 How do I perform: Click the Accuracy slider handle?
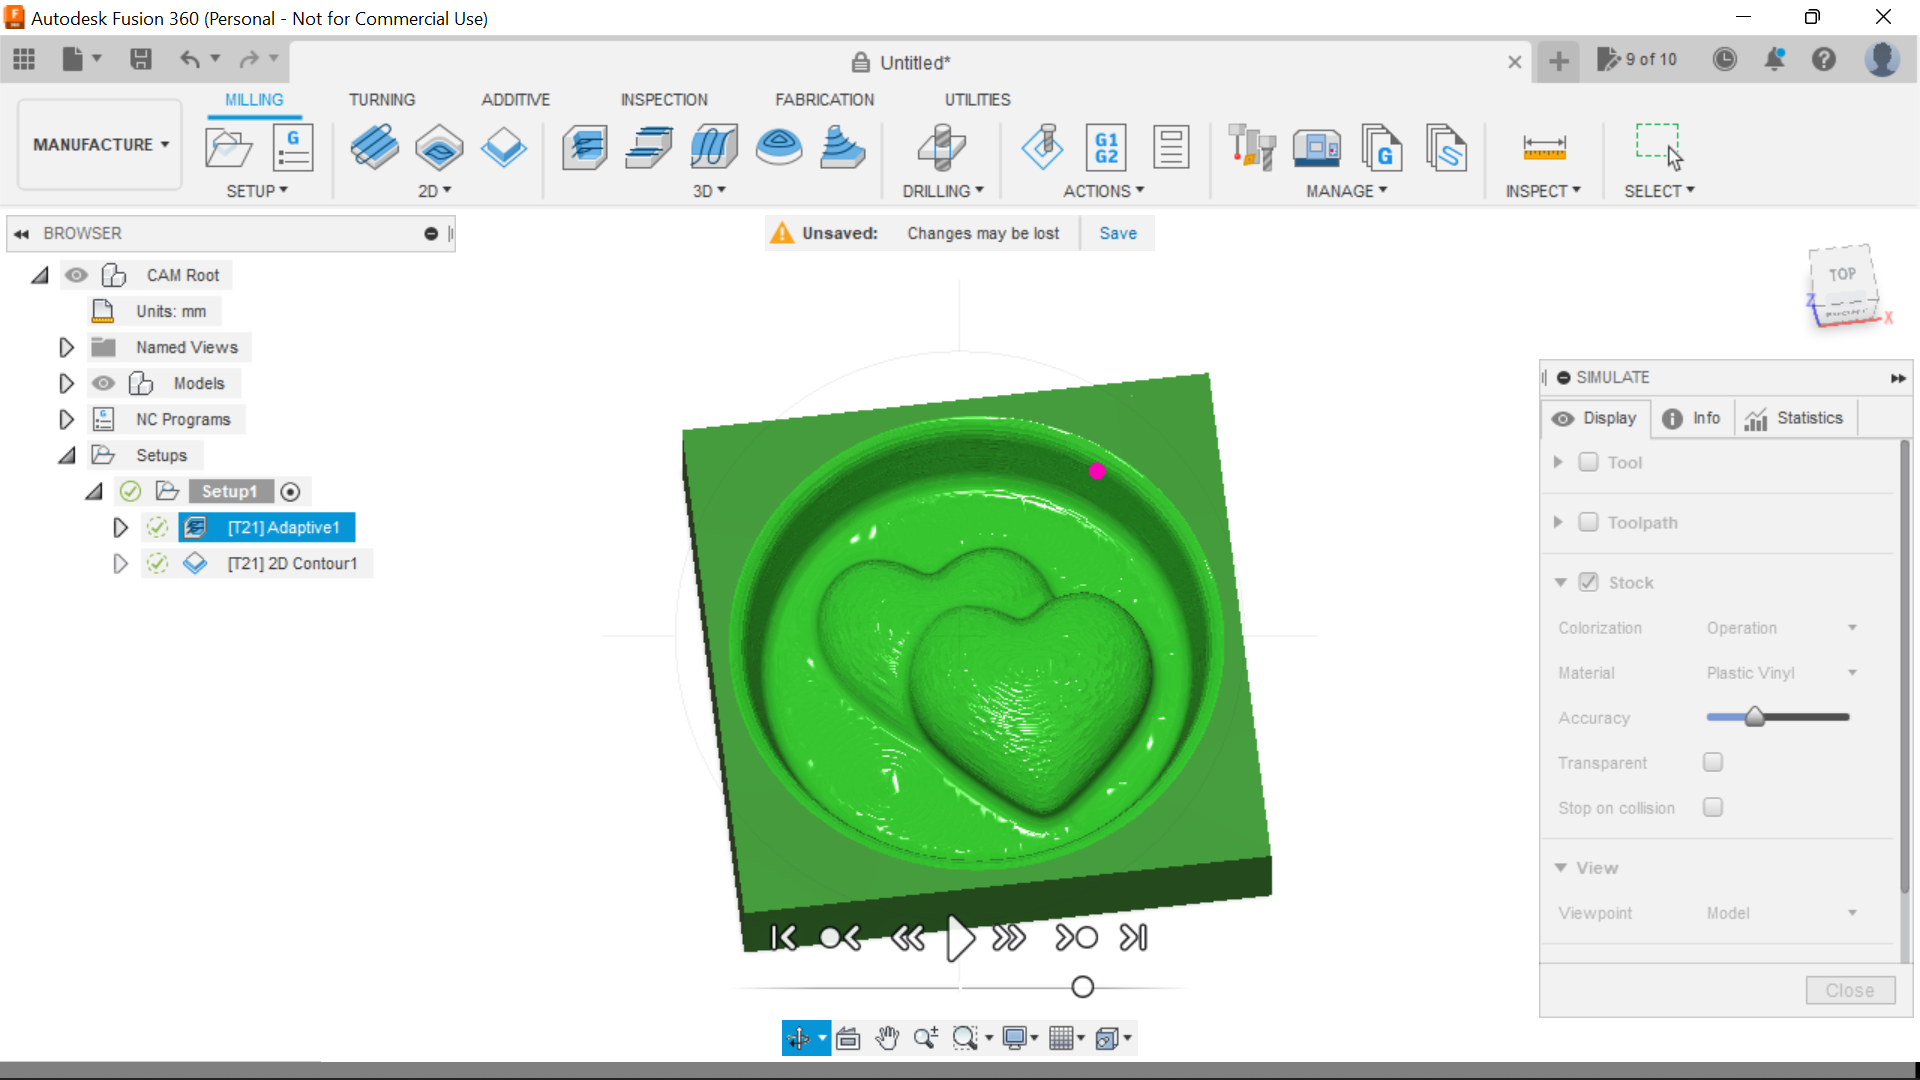click(x=1755, y=717)
